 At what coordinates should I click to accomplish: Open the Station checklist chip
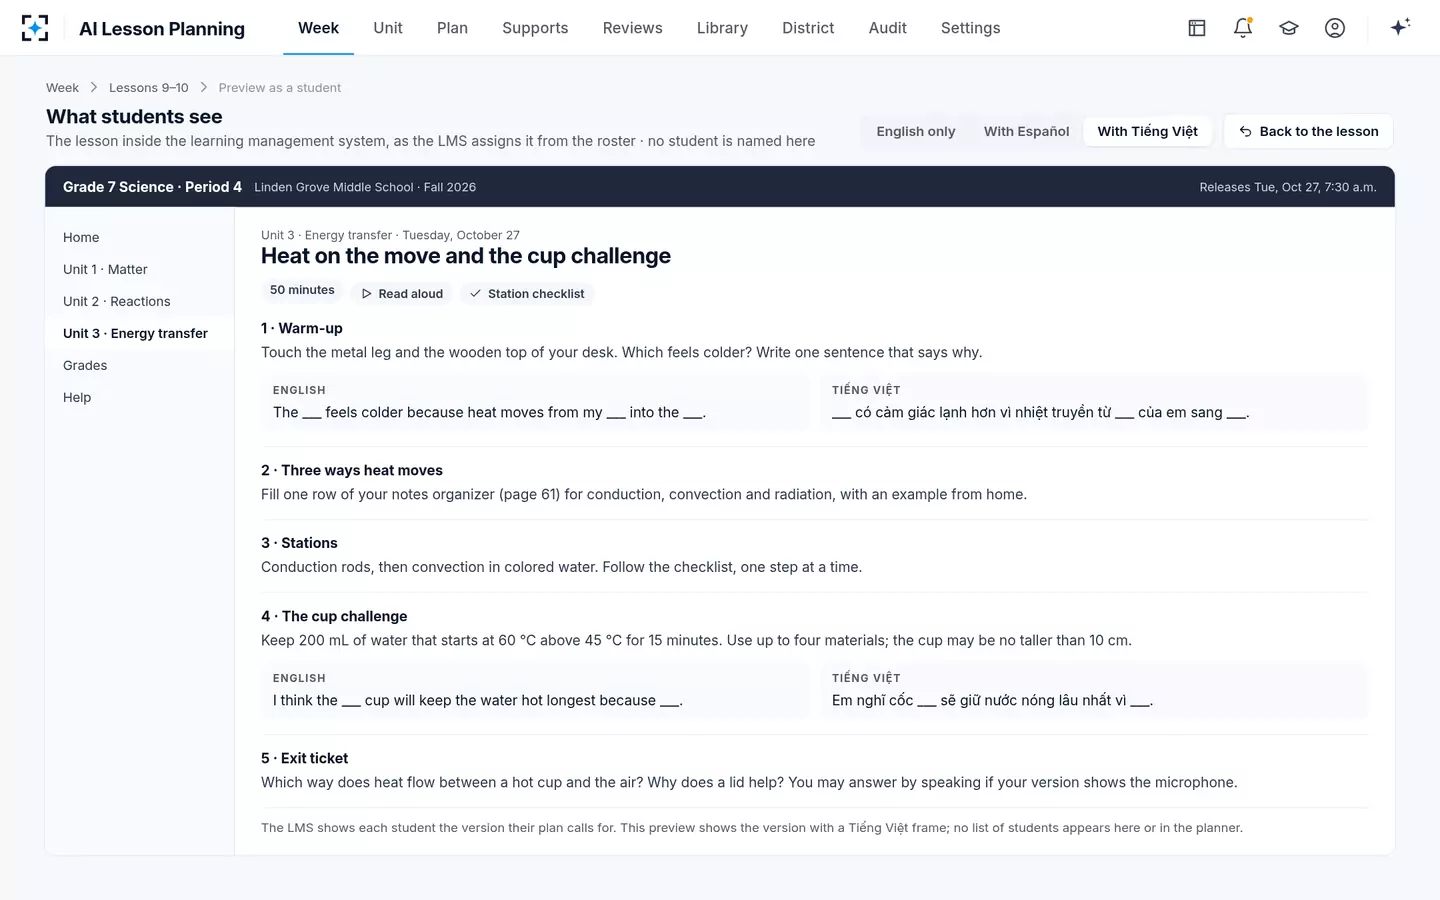[527, 293]
